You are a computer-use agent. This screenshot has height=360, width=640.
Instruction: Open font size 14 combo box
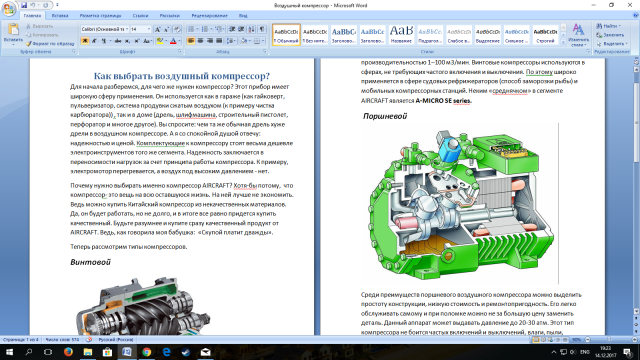pos(140,29)
